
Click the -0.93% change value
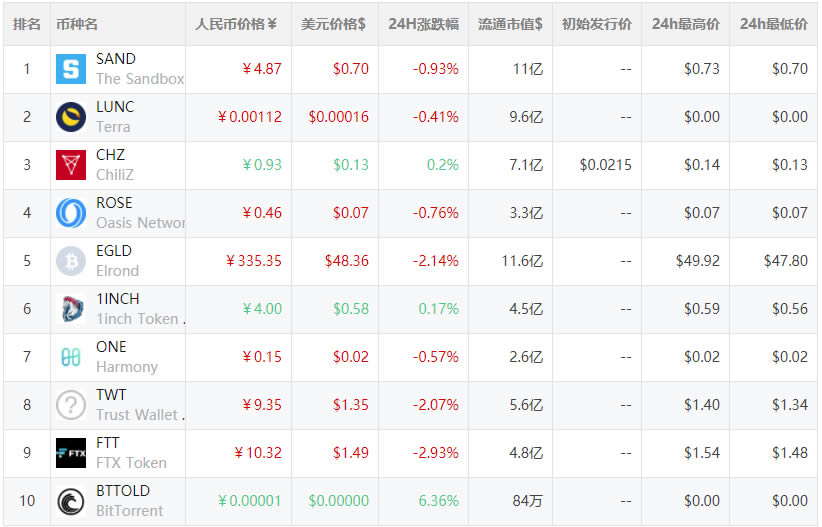[435, 69]
